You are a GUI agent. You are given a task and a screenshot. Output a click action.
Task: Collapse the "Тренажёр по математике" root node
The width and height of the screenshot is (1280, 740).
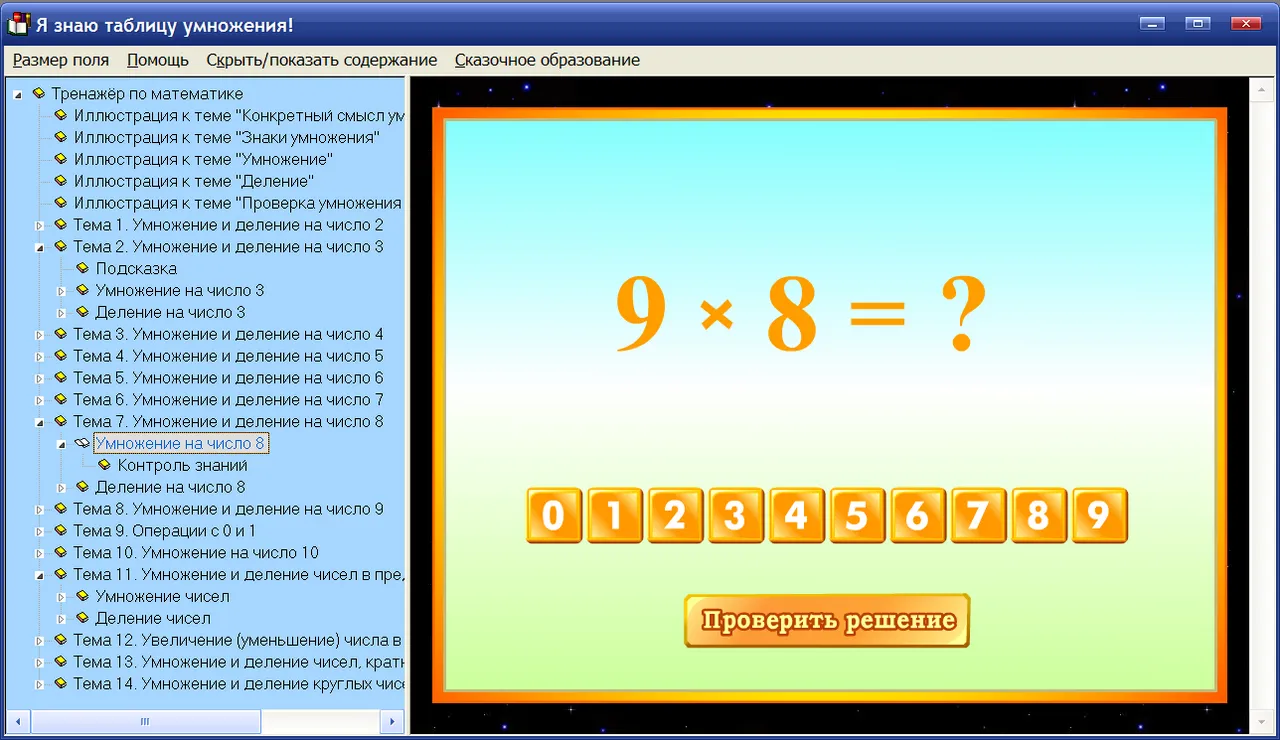18,94
